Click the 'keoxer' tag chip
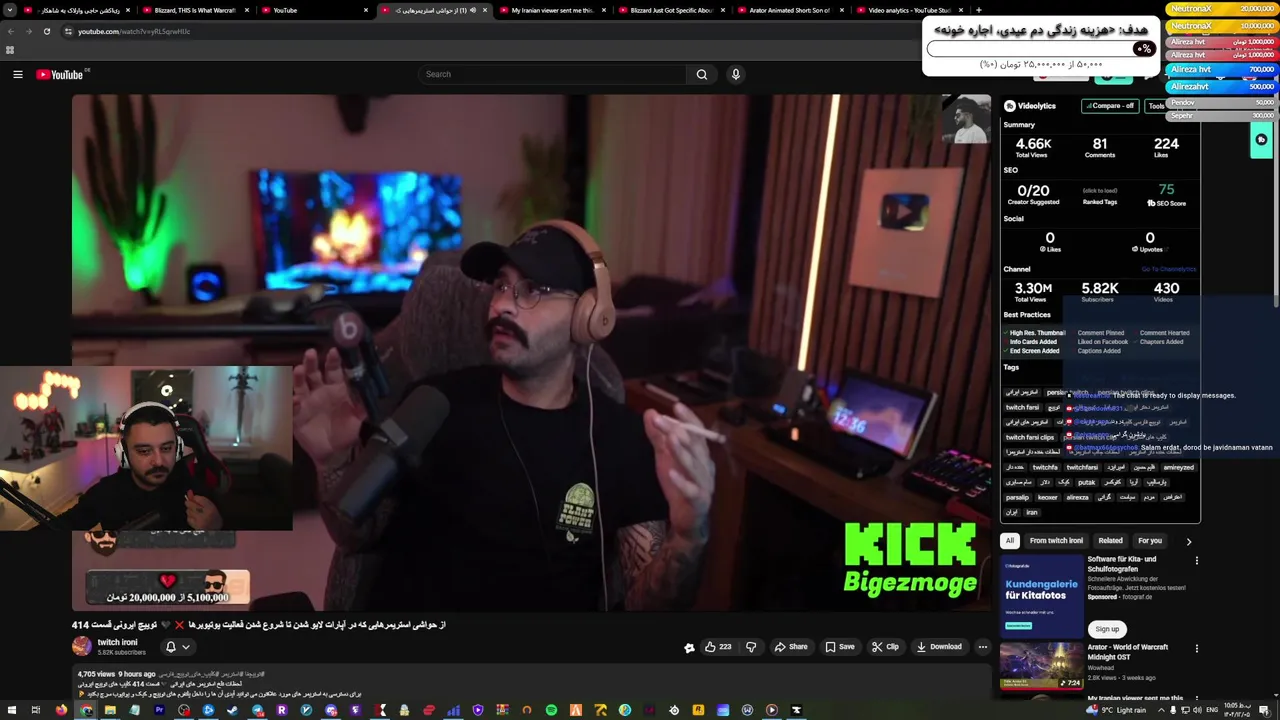 1047,497
